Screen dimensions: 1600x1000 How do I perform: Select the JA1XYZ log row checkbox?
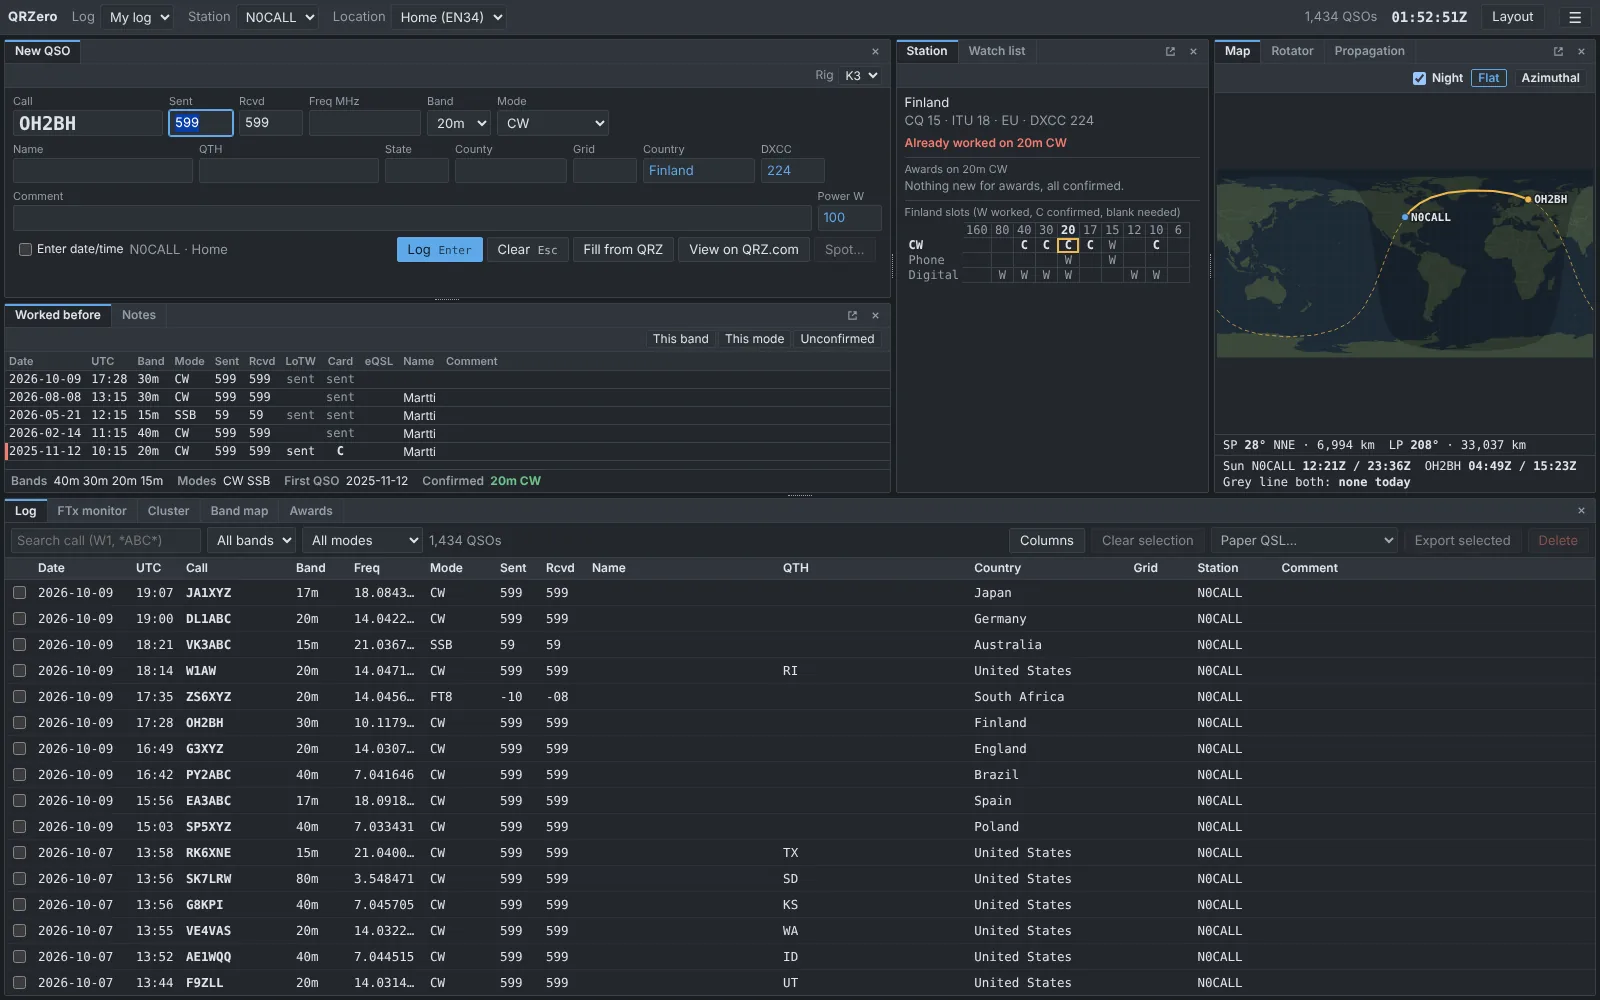19,593
